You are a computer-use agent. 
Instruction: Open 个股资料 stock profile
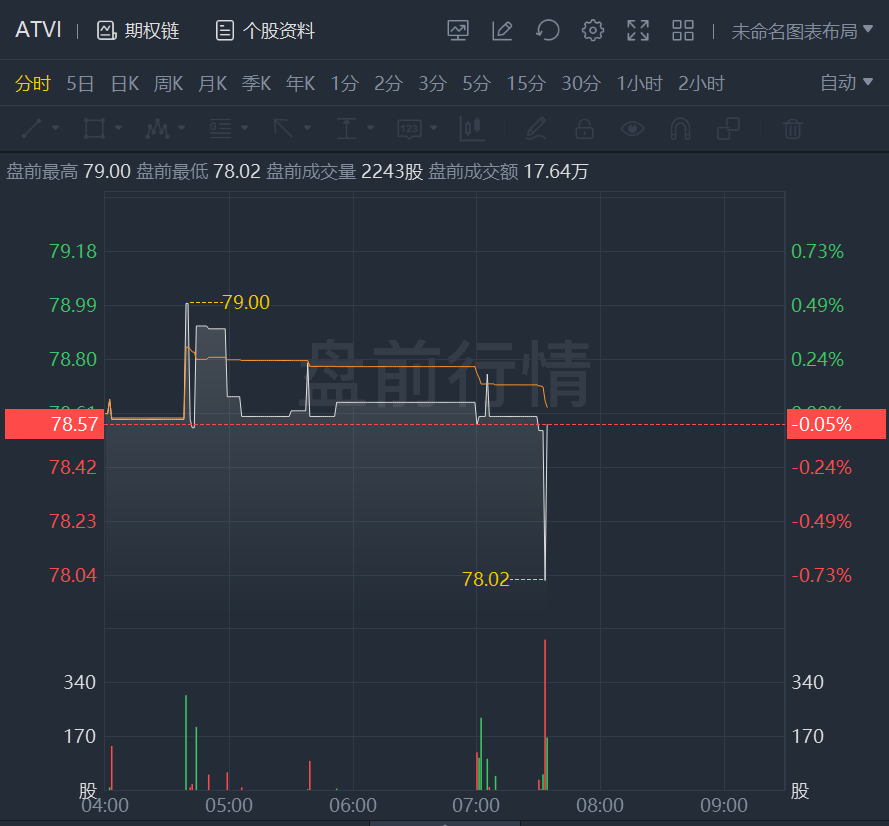click(x=265, y=31)
